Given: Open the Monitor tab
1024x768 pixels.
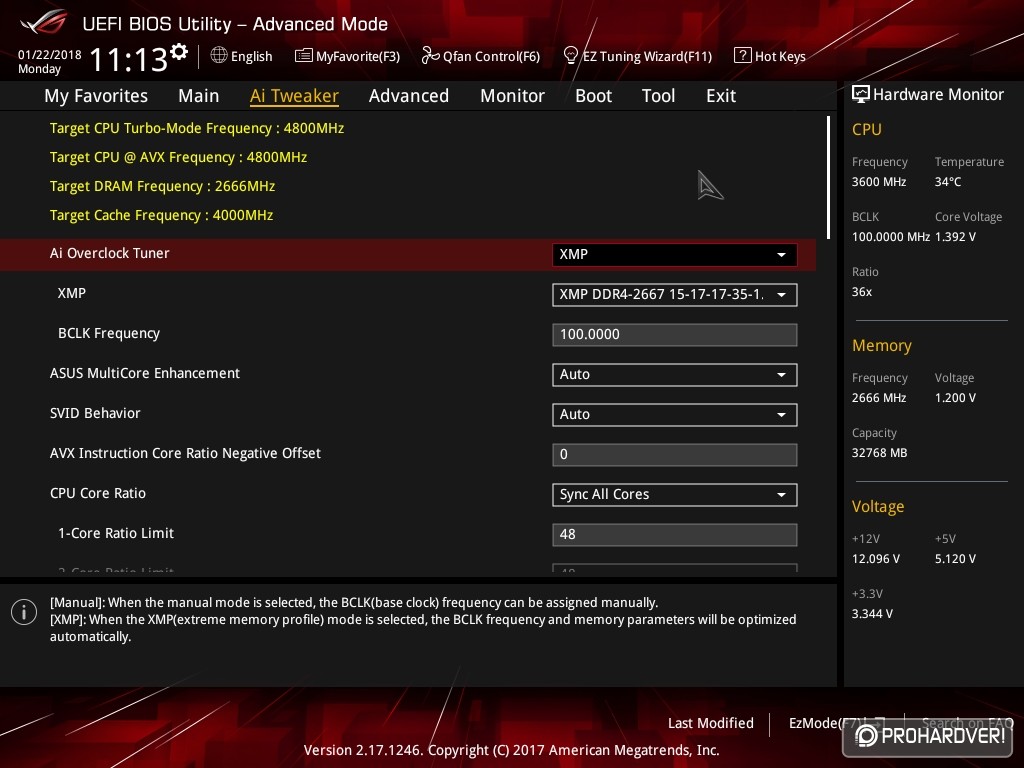Looking at the screenshot, I should coord(512,96).
